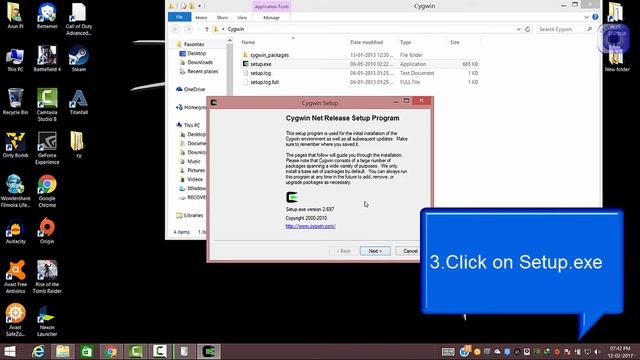640x360 pixels.
Task: Click the taskbar clock
Action: 620,352
